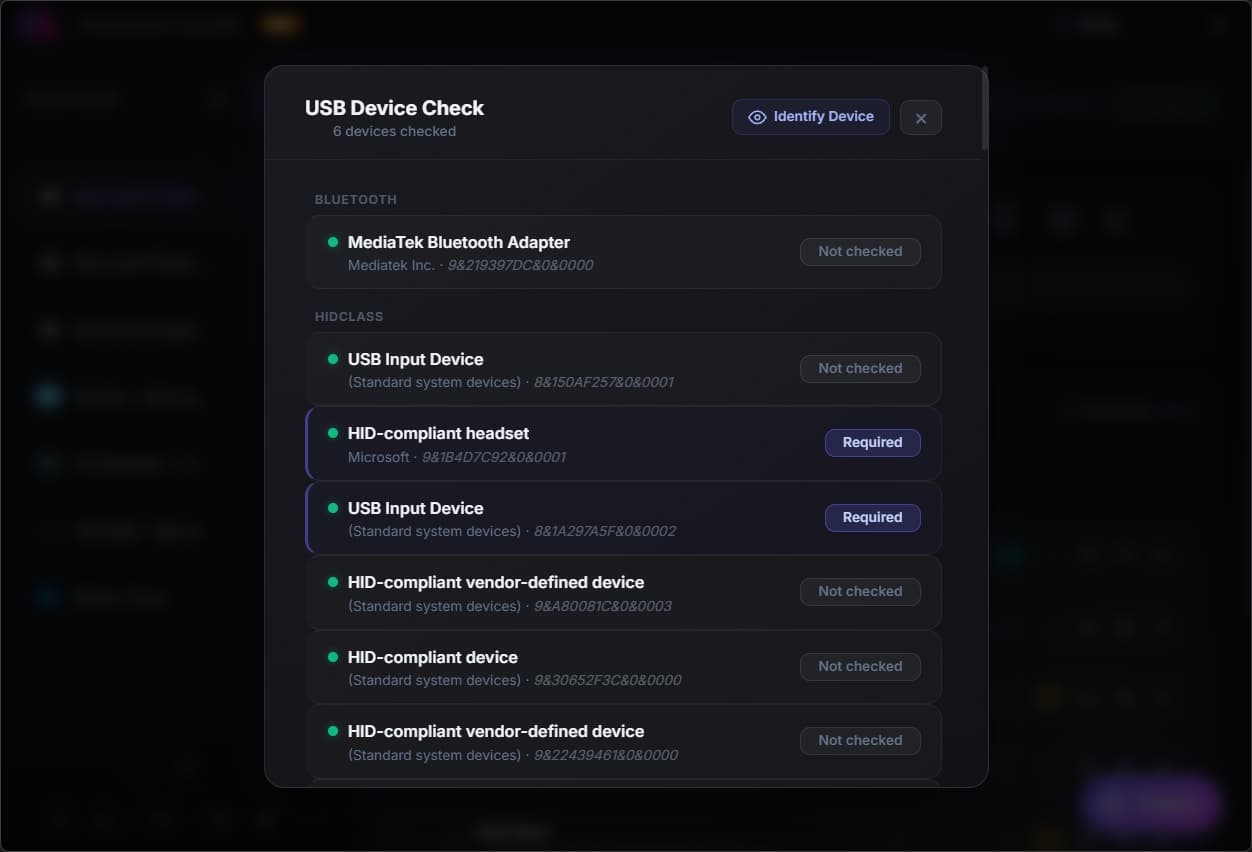
Task: Click the HIDCLASS section heading
Action: [x=349, y=316]
